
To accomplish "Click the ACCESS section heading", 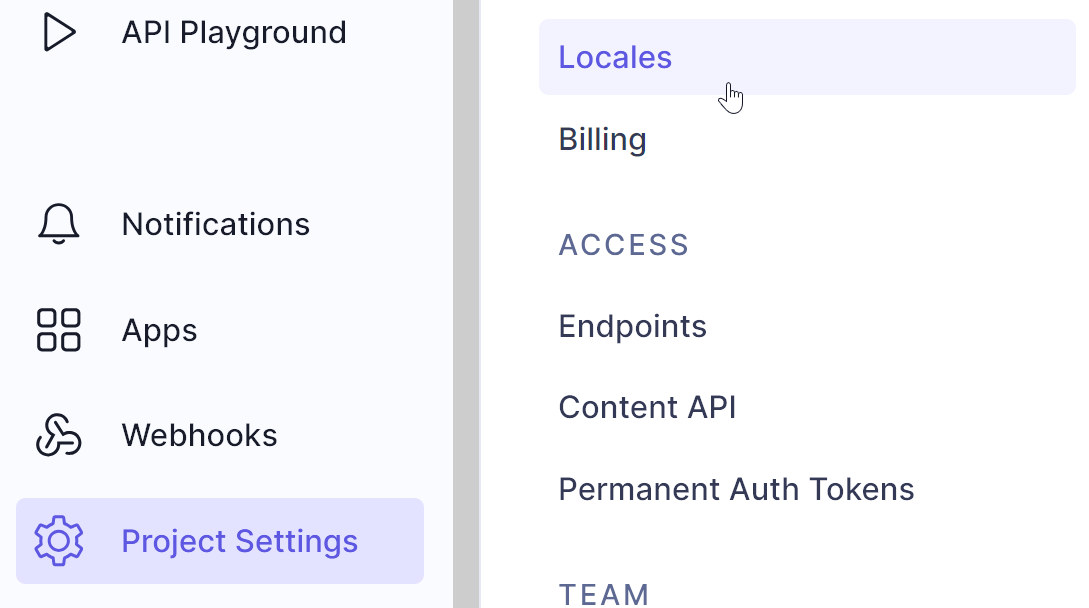I will (624, 245).
